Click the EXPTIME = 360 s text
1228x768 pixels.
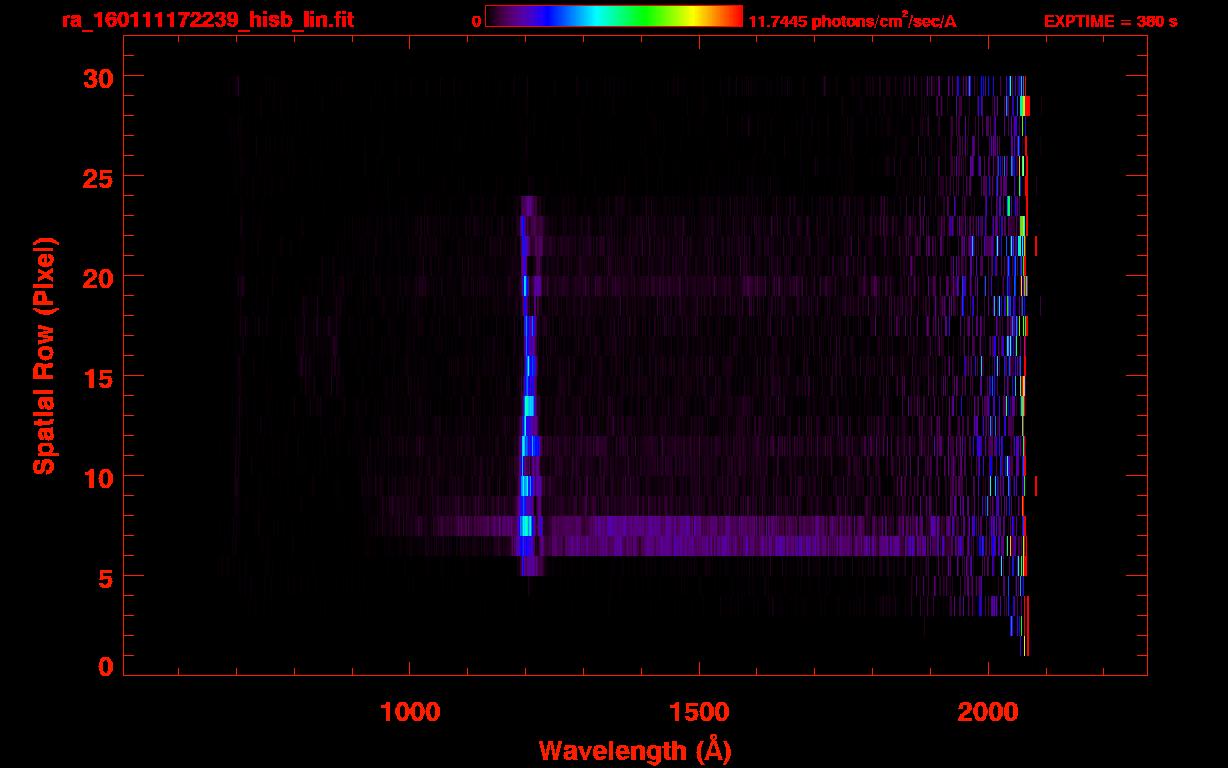click(x=1110, y=21)
